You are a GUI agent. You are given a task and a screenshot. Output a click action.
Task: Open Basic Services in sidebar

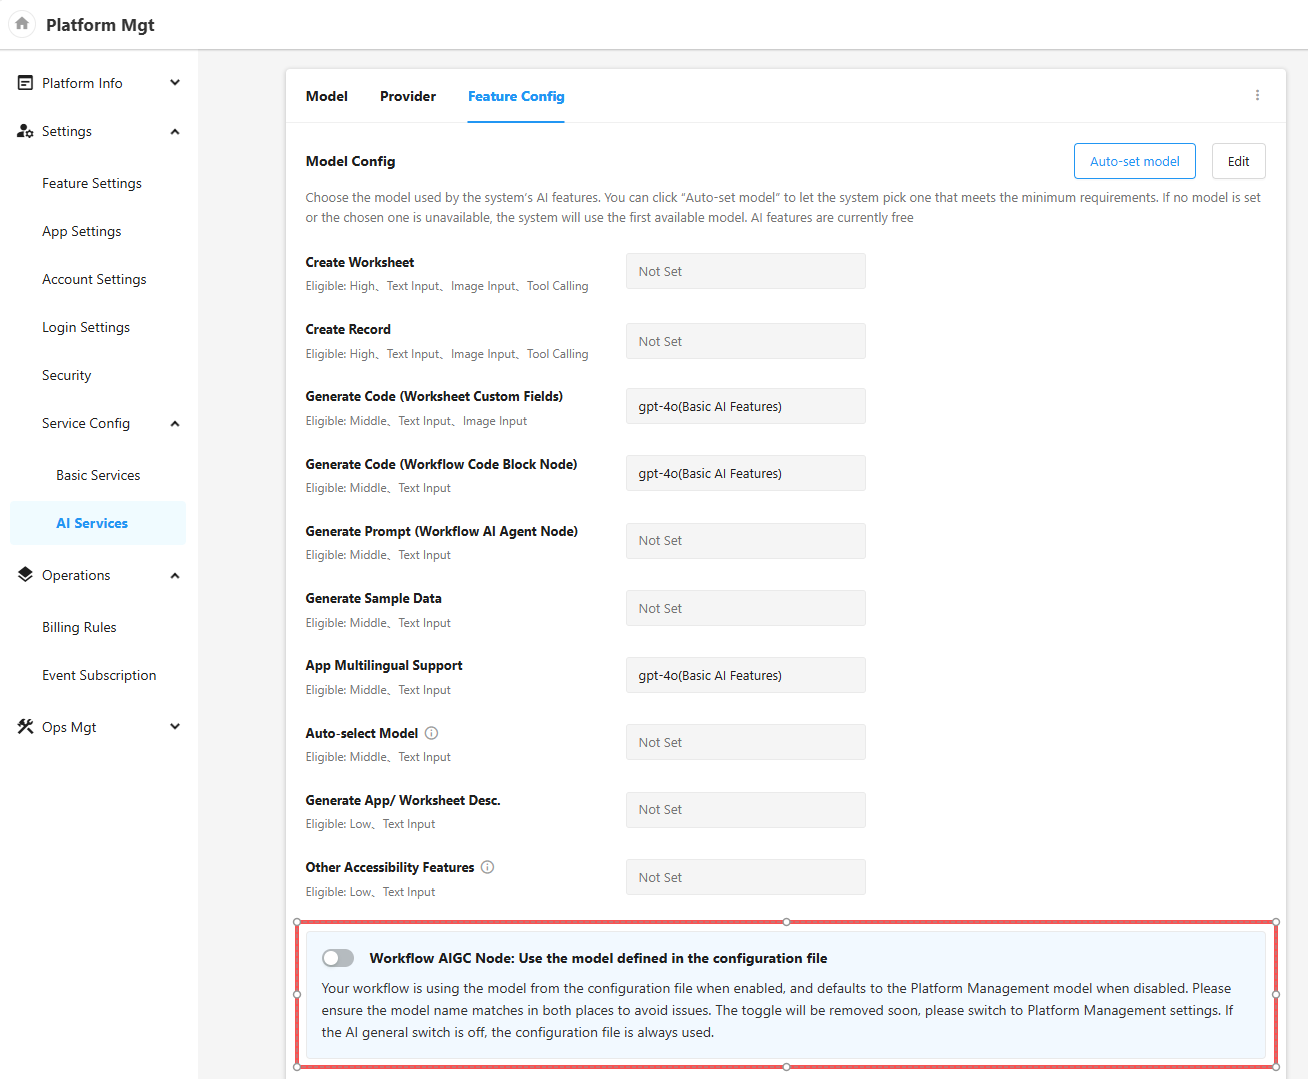98,475
